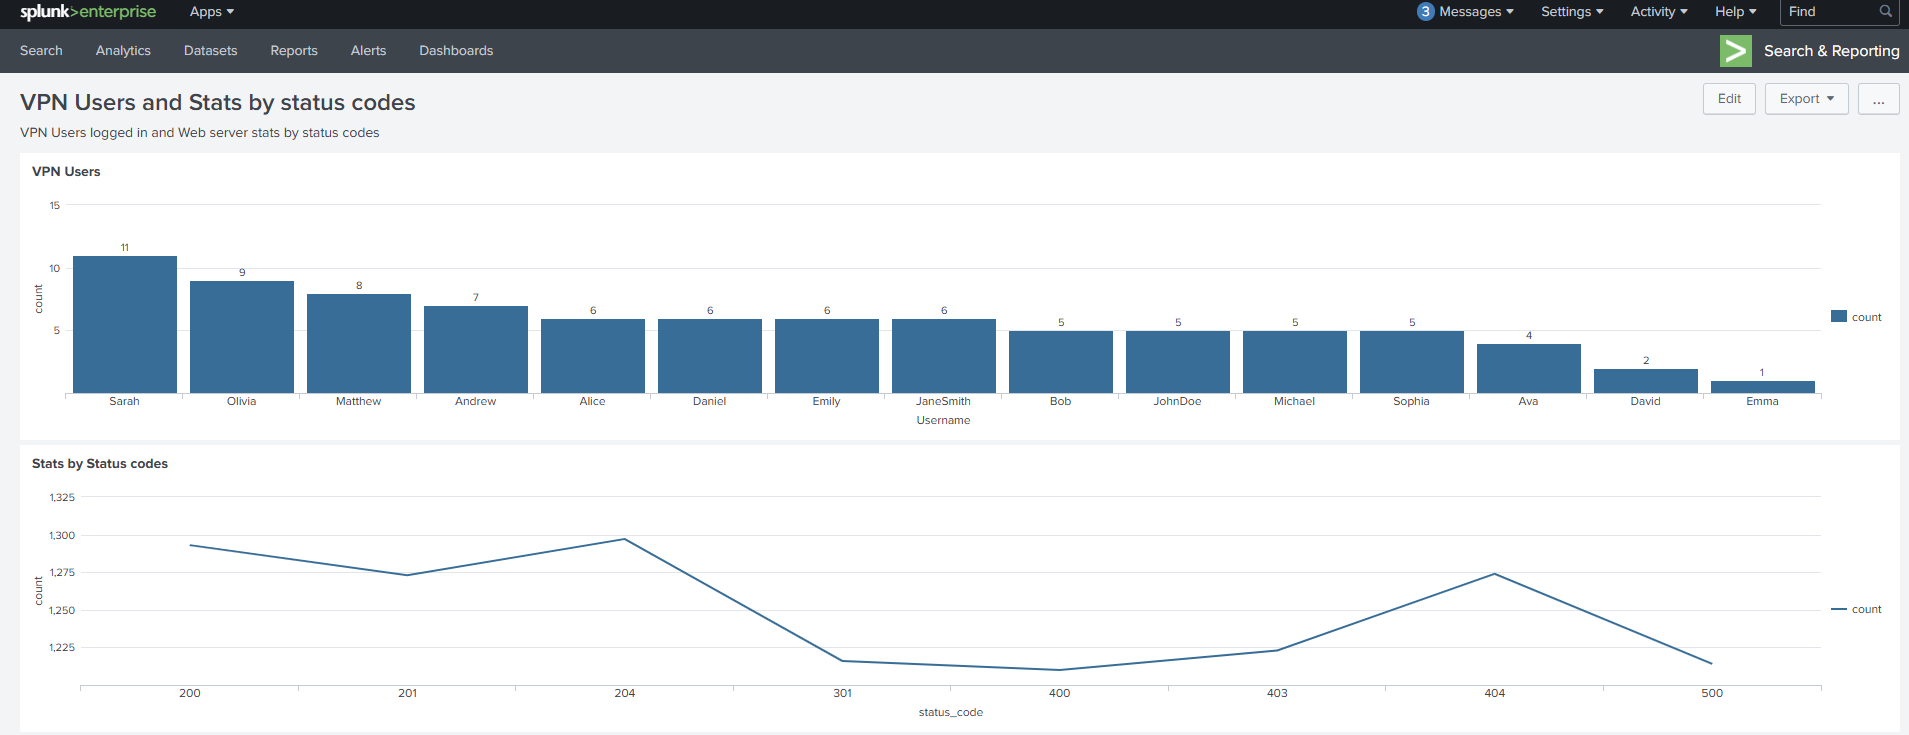Navigate to the Alerts page
This screenshot has width=1909, height=735.
point(368,51)
